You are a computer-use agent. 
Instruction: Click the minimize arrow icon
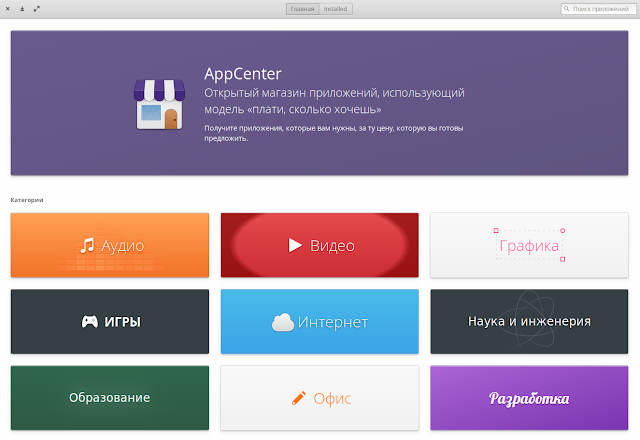point(22,9)
